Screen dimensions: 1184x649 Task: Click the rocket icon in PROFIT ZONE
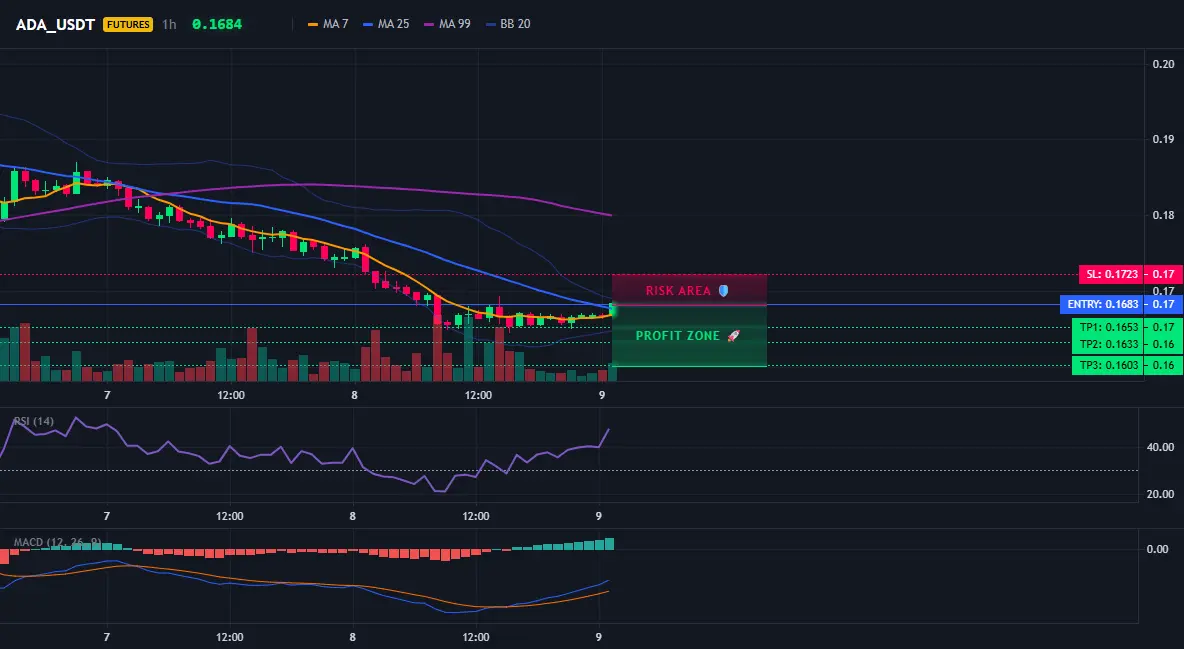[733, 335]
